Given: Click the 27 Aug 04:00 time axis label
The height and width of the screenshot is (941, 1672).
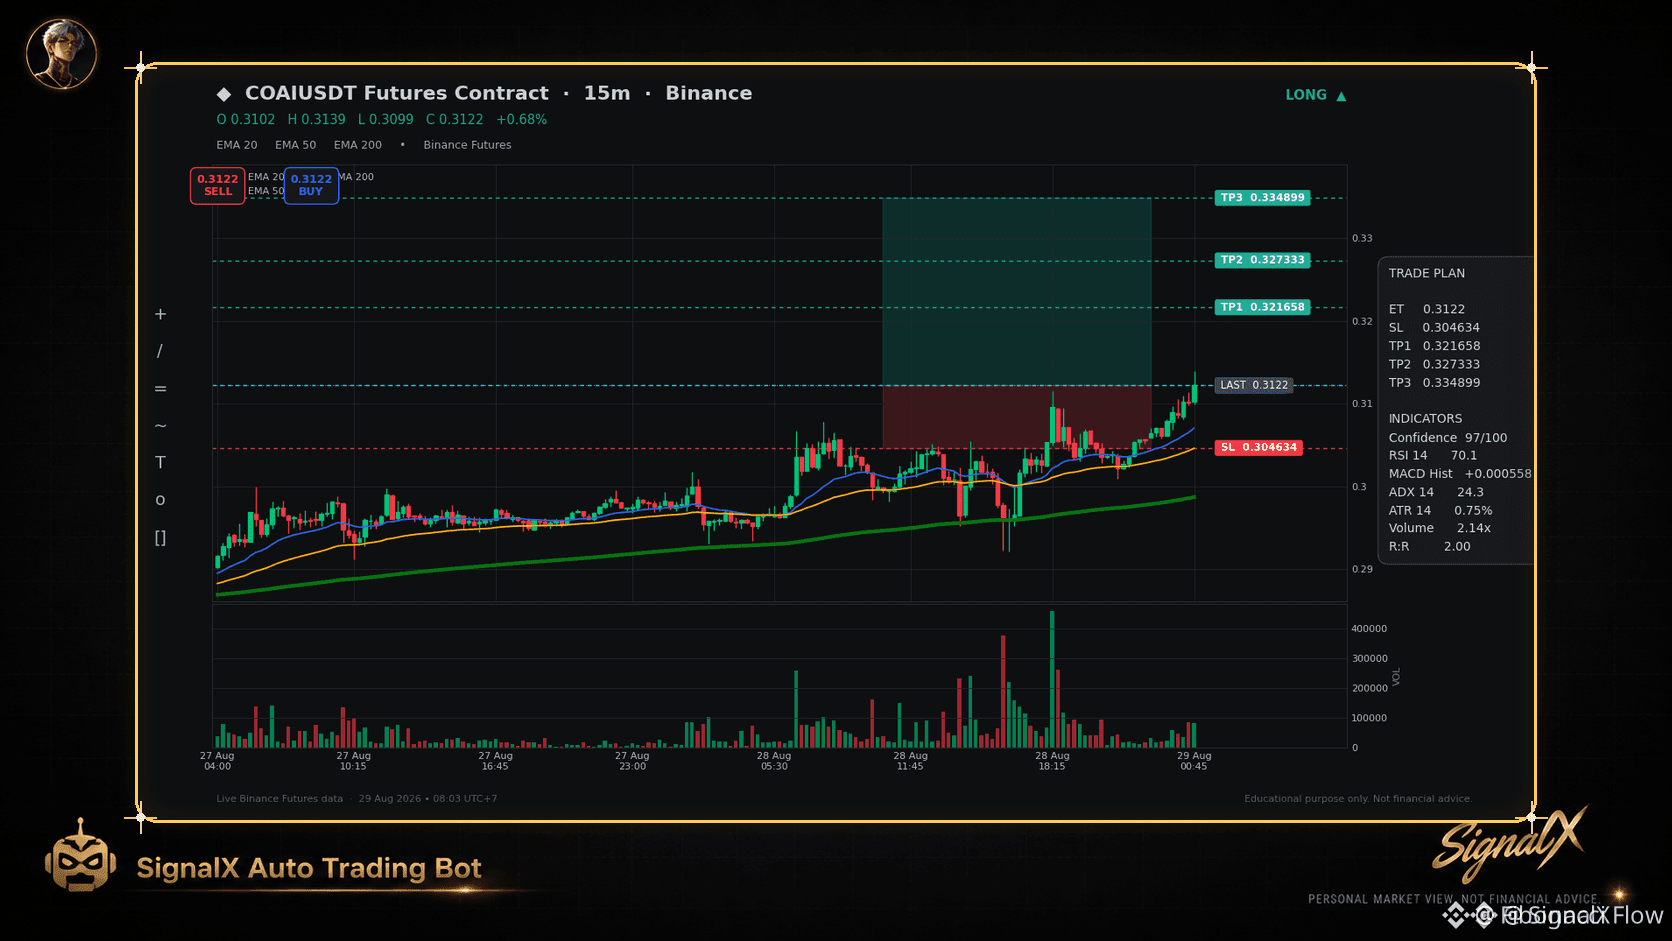Looking at the screenshot, I should (217, 761).
